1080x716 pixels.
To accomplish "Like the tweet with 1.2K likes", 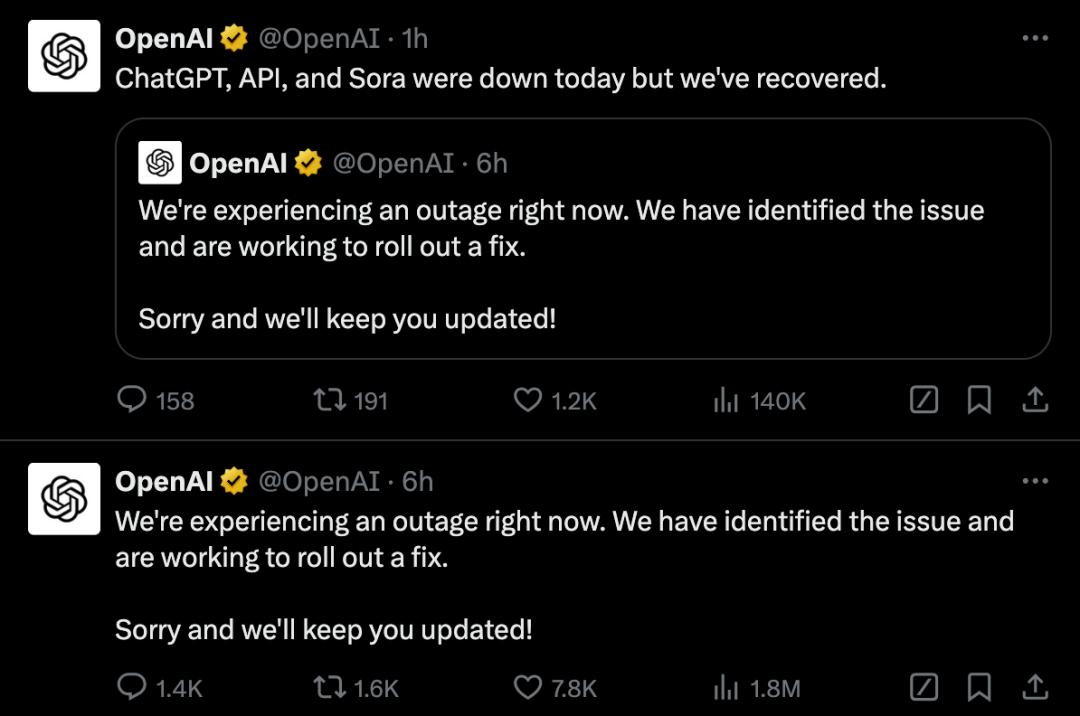I will coord(527,401).
